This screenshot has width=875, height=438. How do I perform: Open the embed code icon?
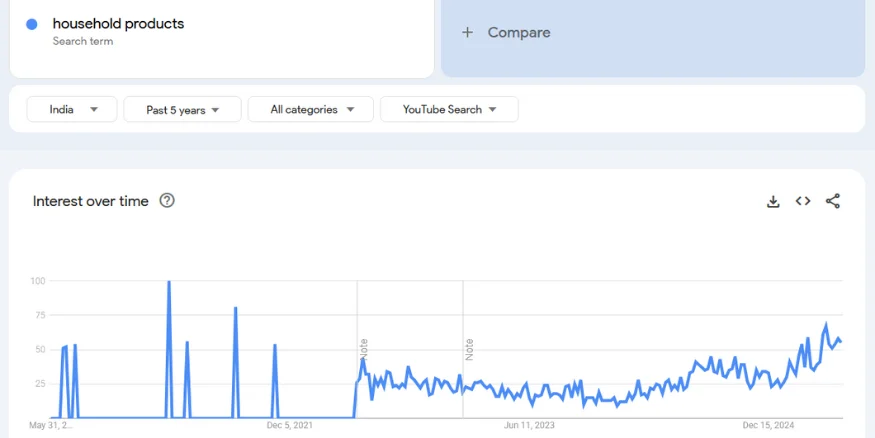click(803, 201)
